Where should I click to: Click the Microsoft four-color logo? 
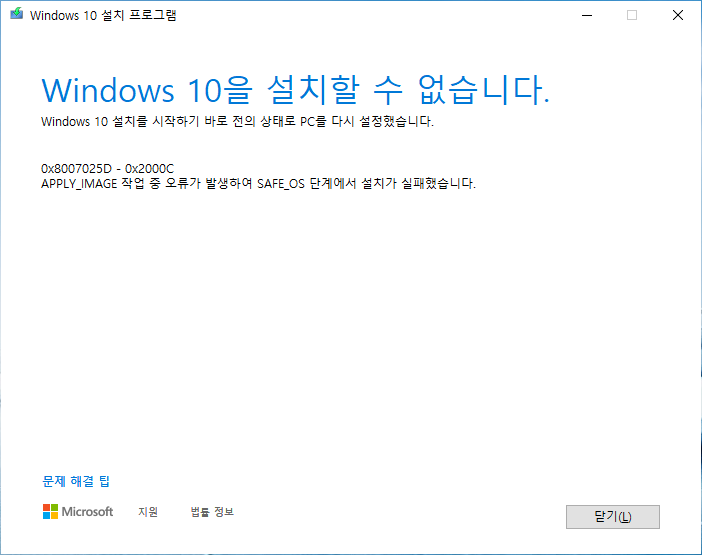coord(51,512)
